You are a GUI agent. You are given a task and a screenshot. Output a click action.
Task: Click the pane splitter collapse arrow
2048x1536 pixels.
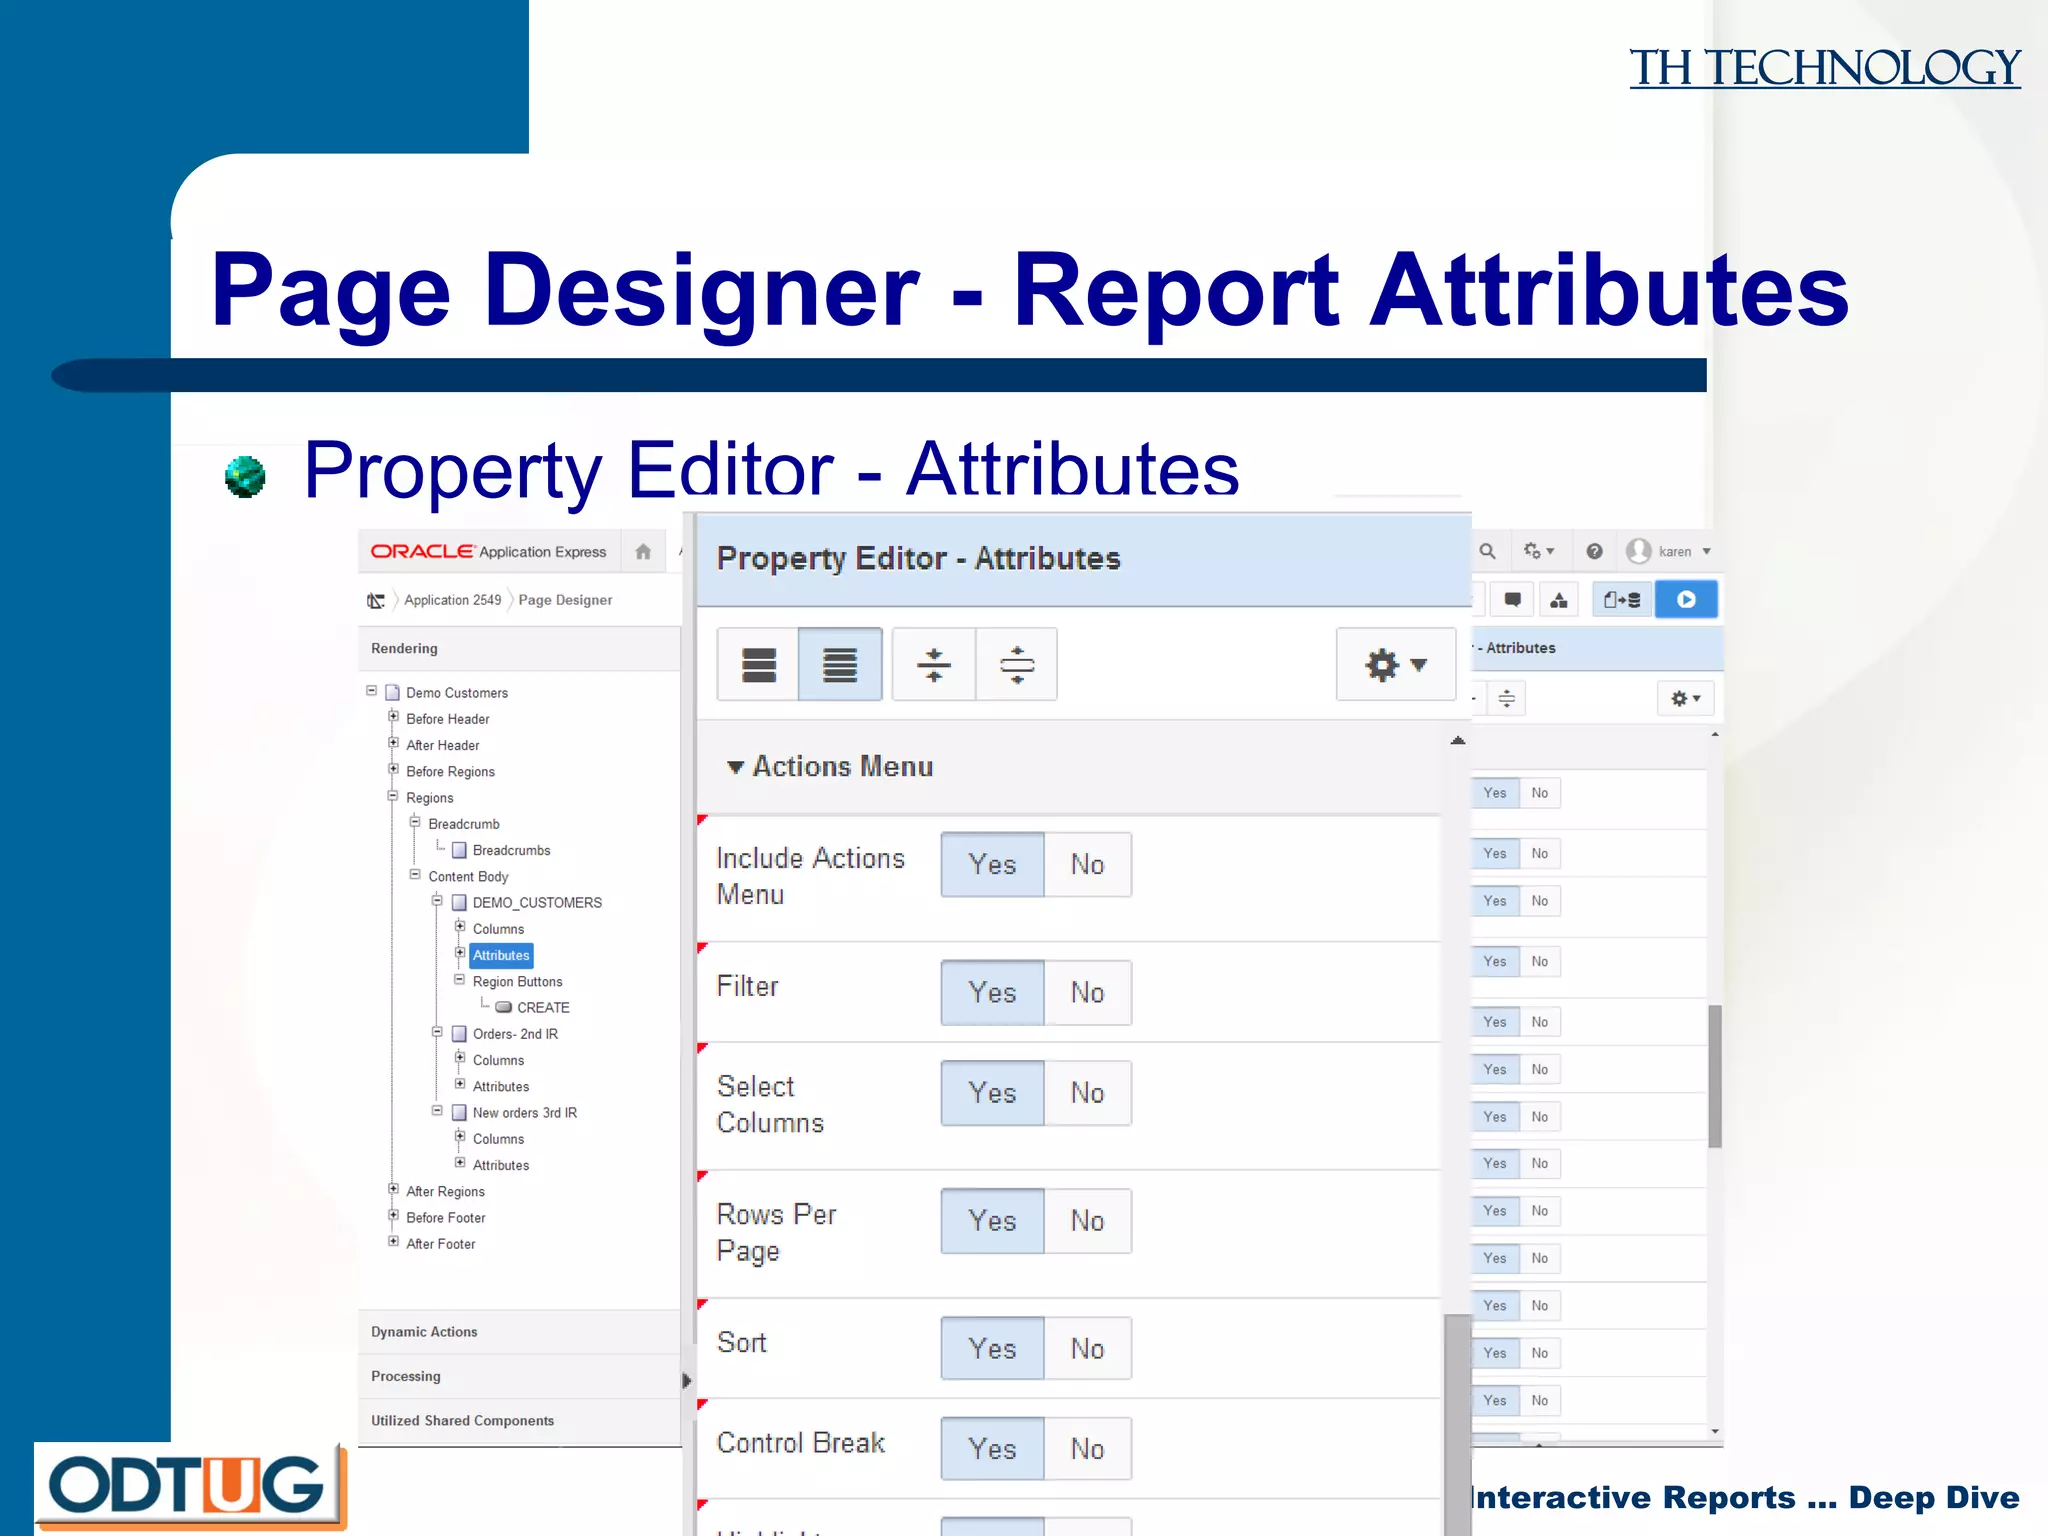[x=687, y=1381]
